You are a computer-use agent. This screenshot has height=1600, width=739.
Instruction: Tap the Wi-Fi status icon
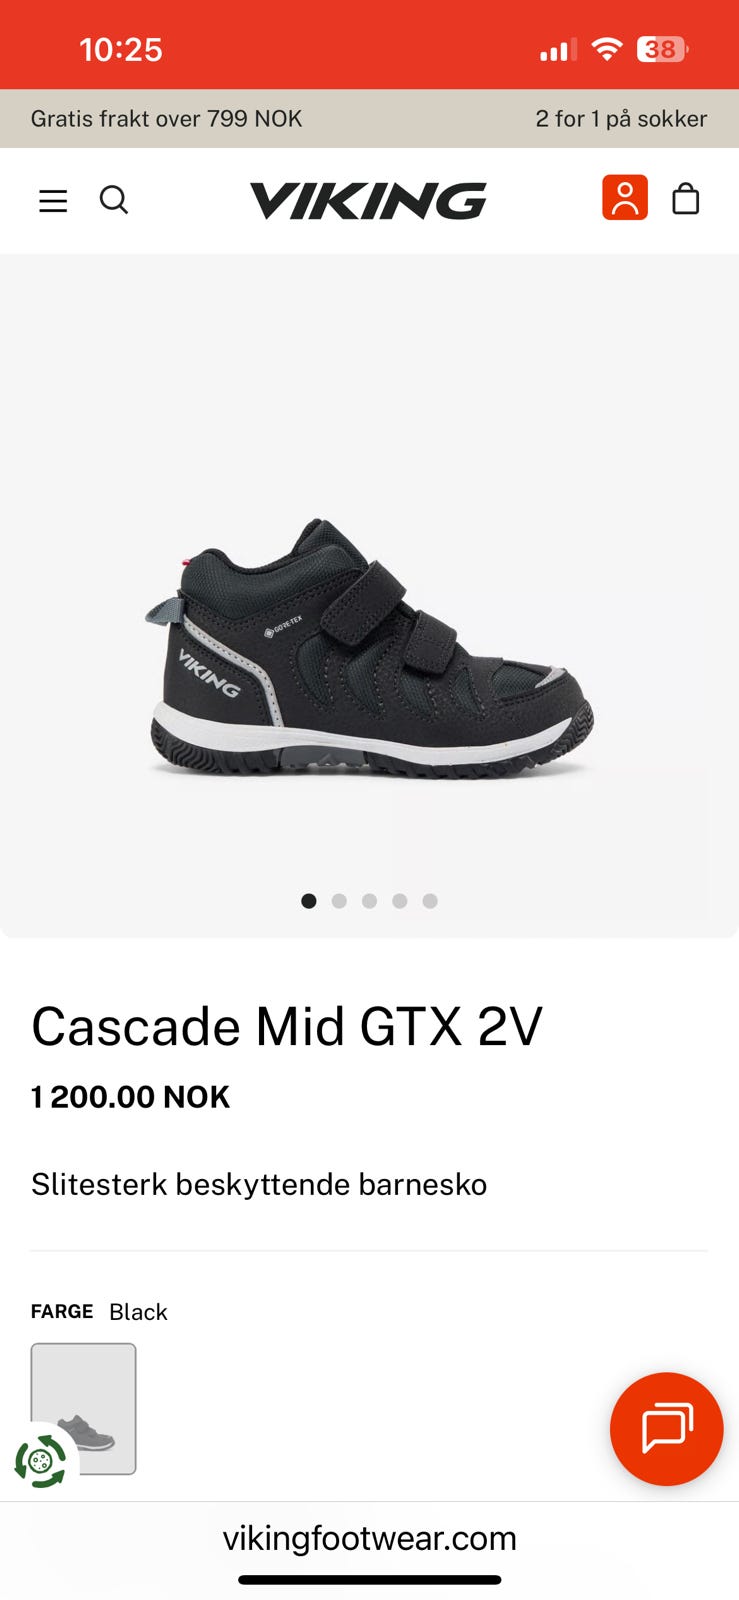pos(606,49)
